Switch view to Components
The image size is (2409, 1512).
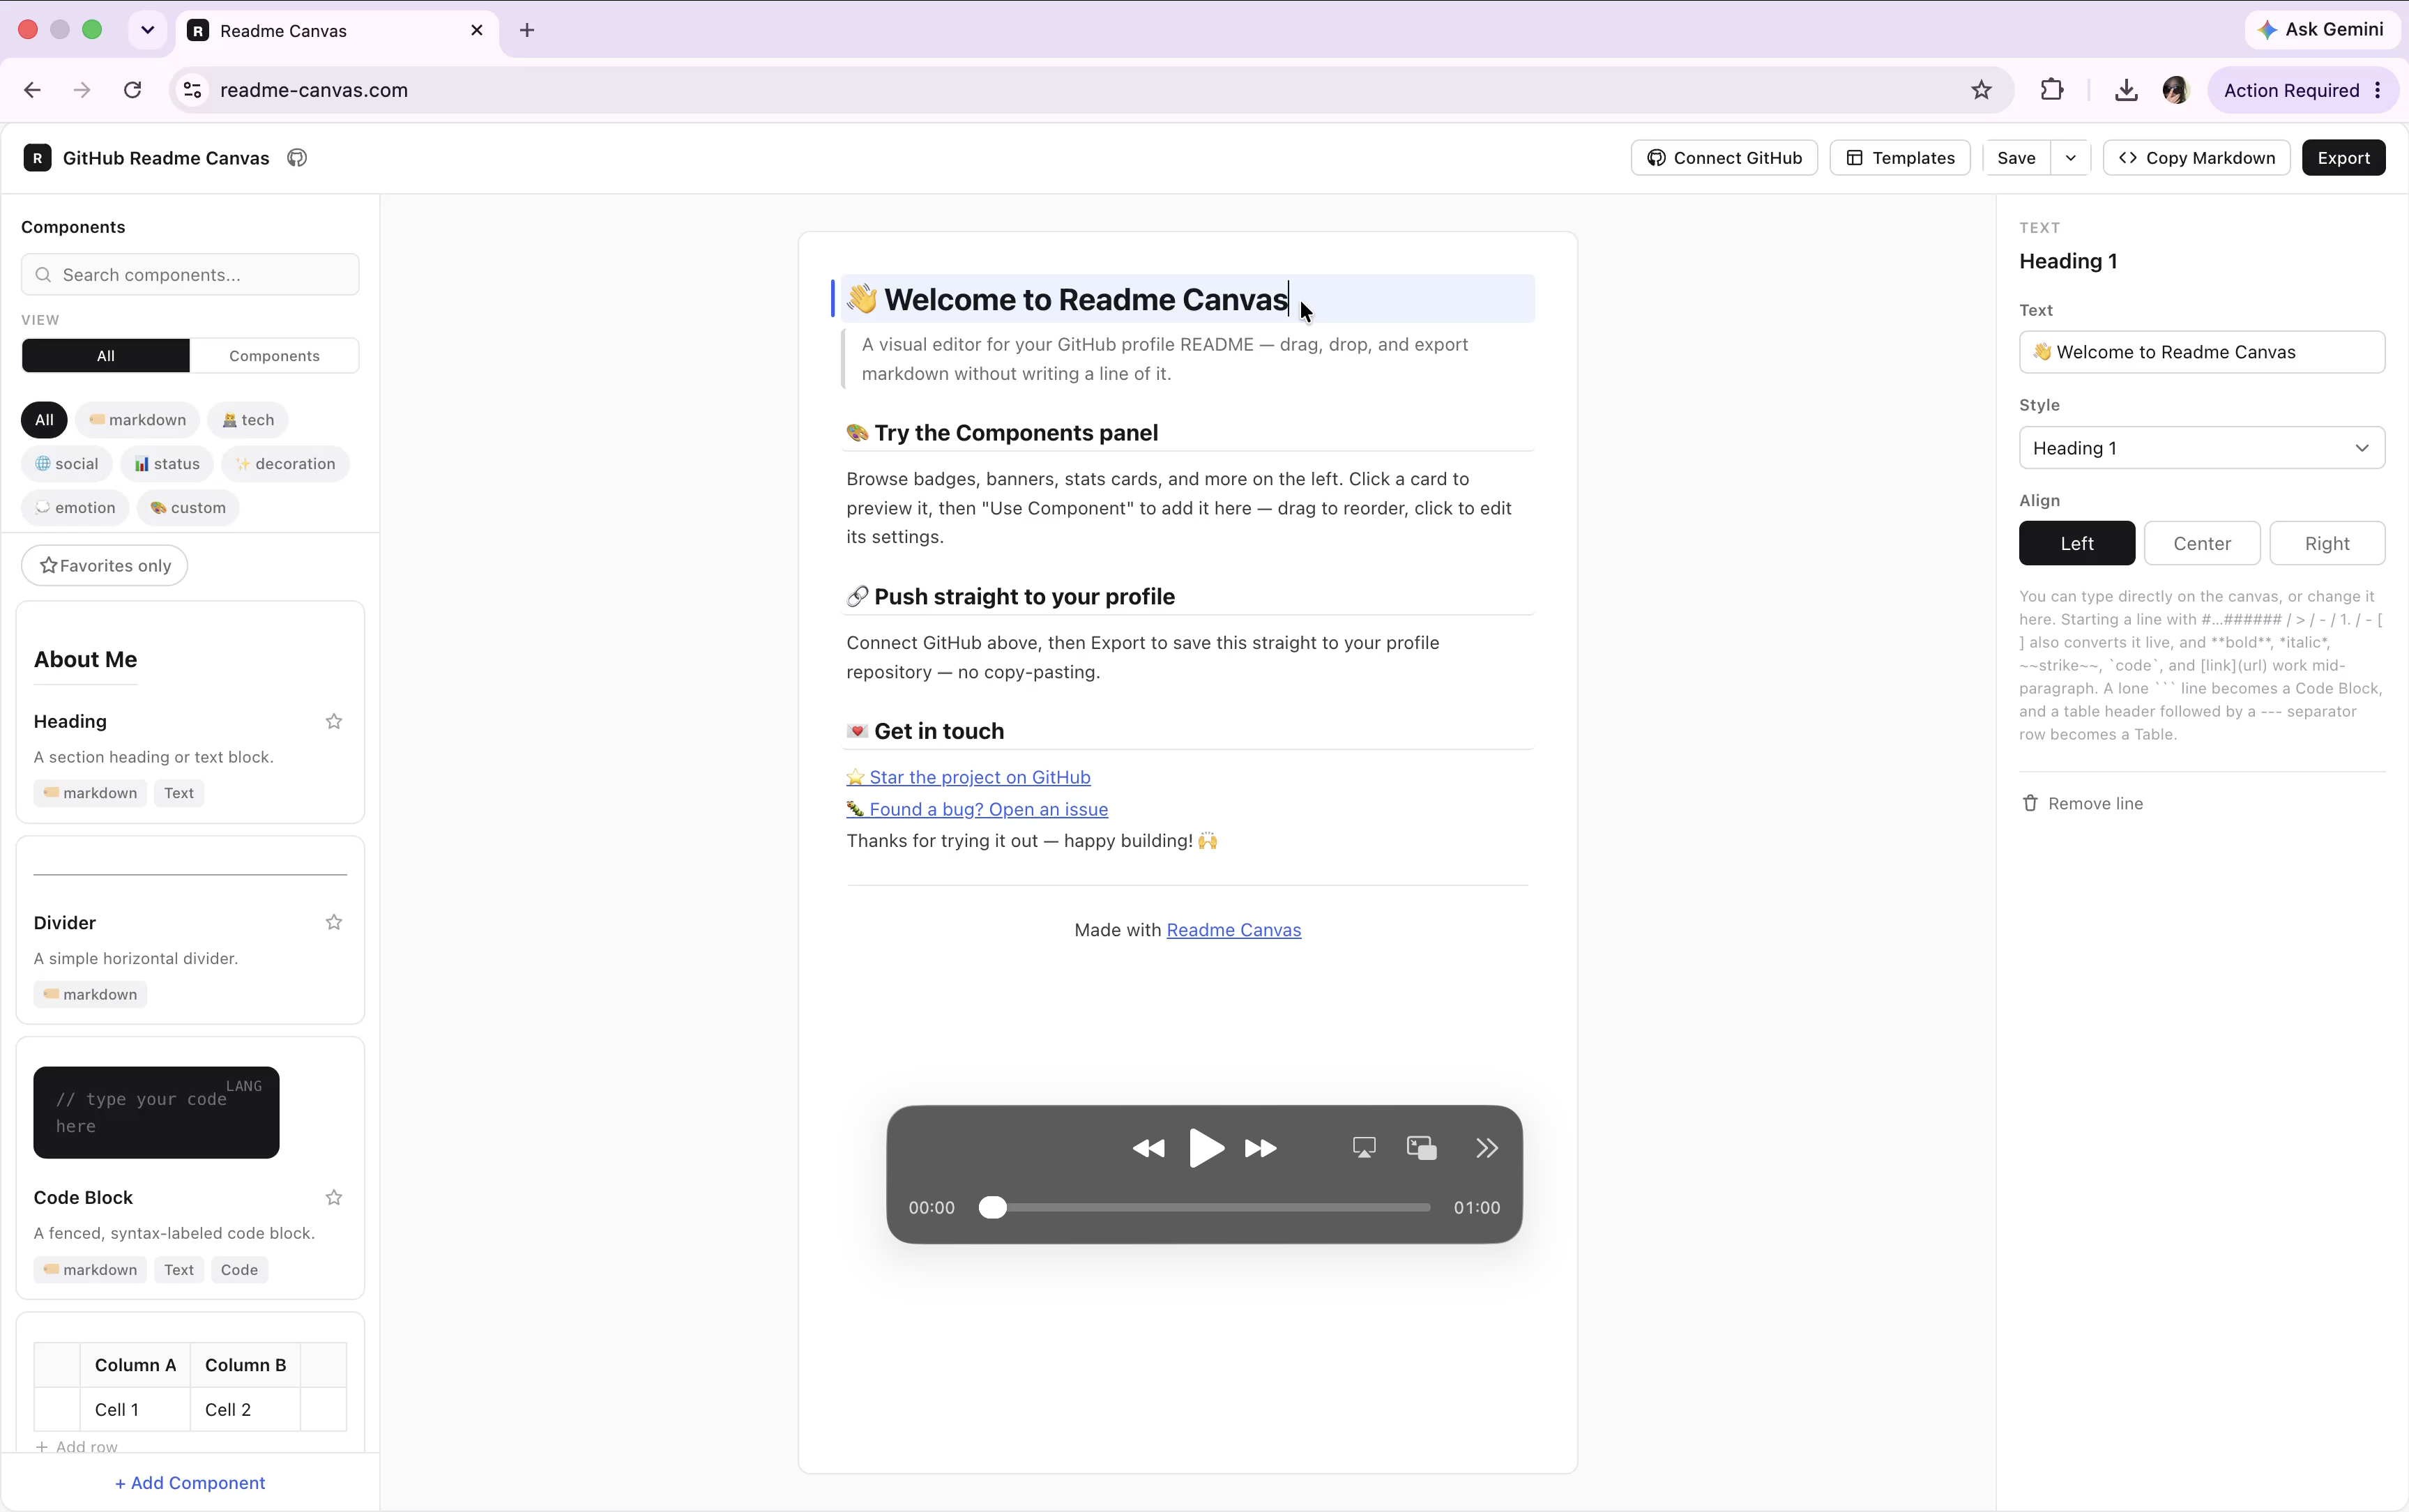(x=274, y=356)
